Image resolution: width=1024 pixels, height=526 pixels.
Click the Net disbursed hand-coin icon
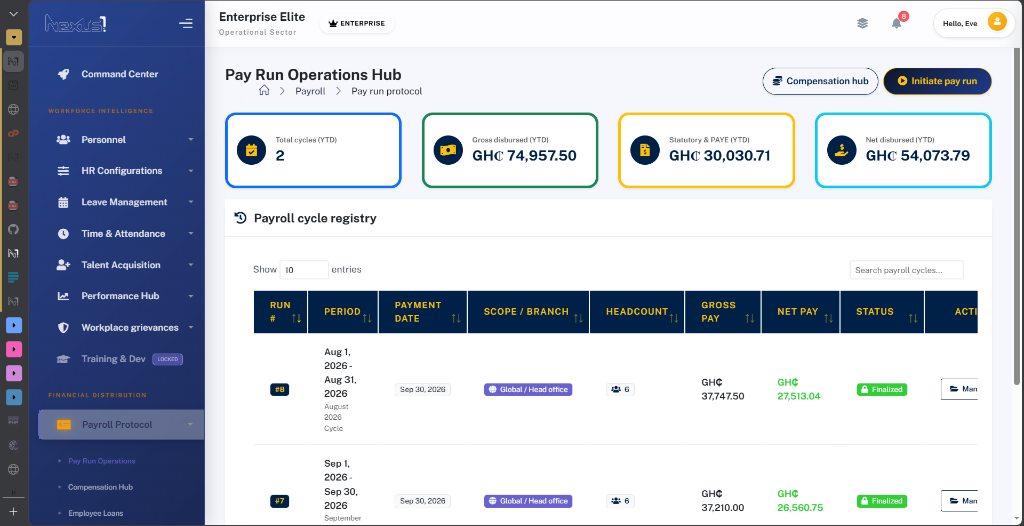(x=841, y=150)
